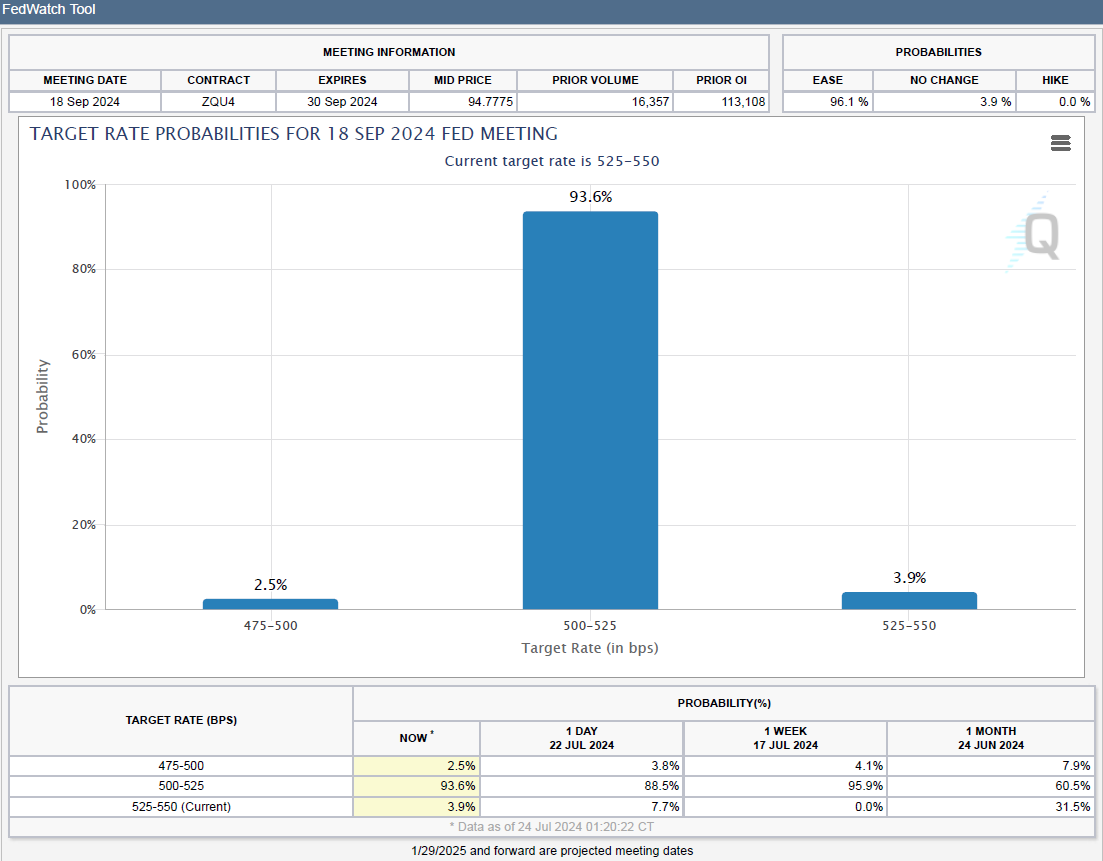Click the 96.1 % ease probability

848,102
